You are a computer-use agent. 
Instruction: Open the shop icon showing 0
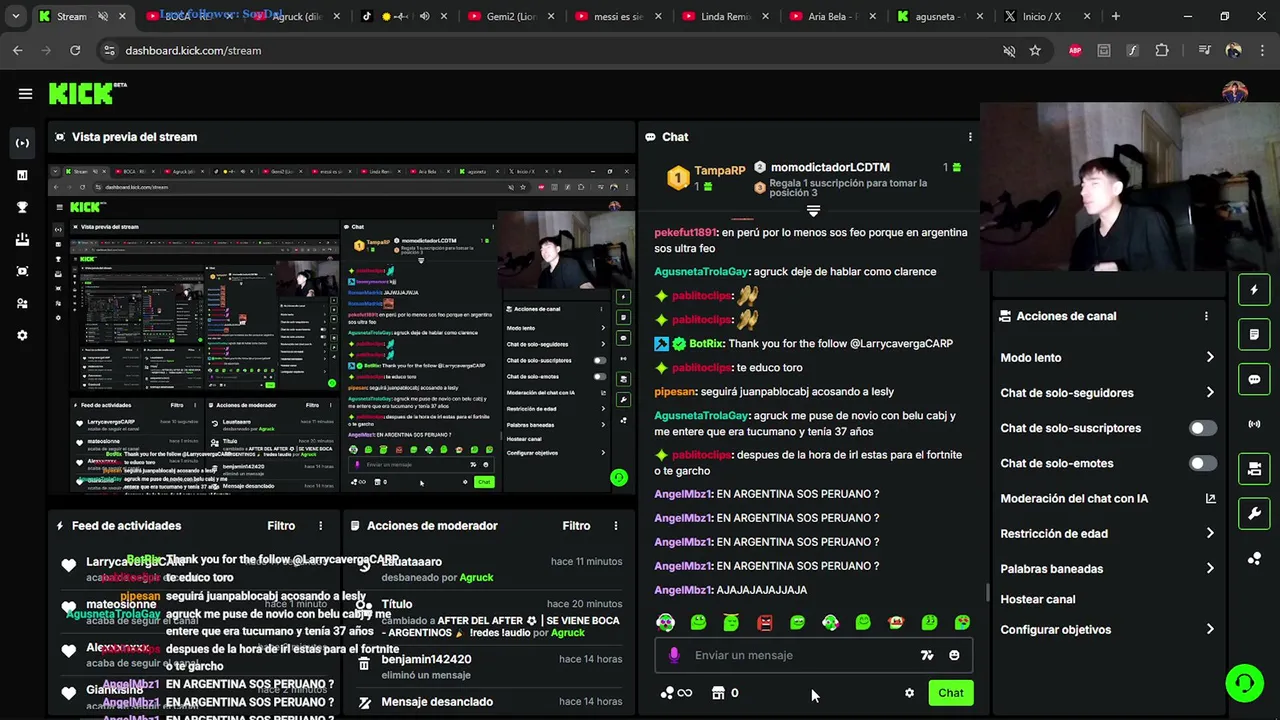point(725,693)
